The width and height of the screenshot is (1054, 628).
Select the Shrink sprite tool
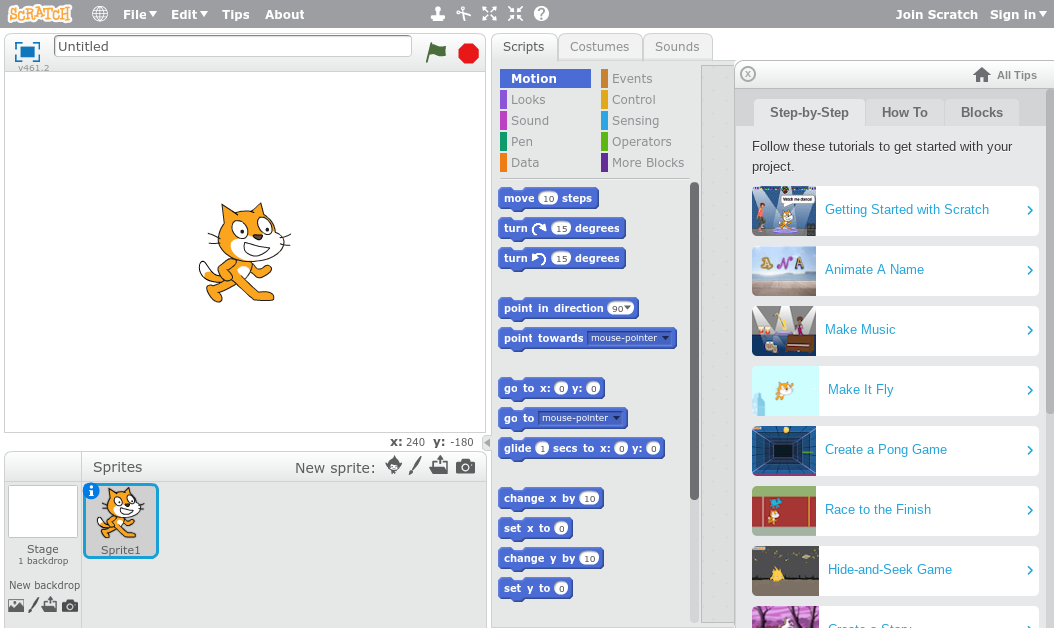click(516, 13)
